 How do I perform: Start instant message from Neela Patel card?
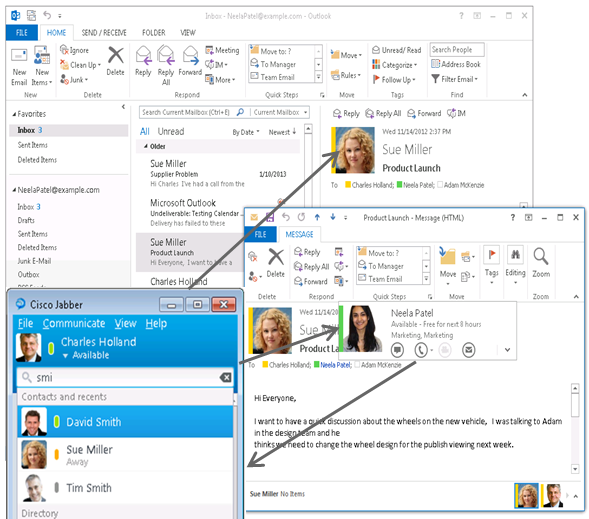click(x=397, y=350)
